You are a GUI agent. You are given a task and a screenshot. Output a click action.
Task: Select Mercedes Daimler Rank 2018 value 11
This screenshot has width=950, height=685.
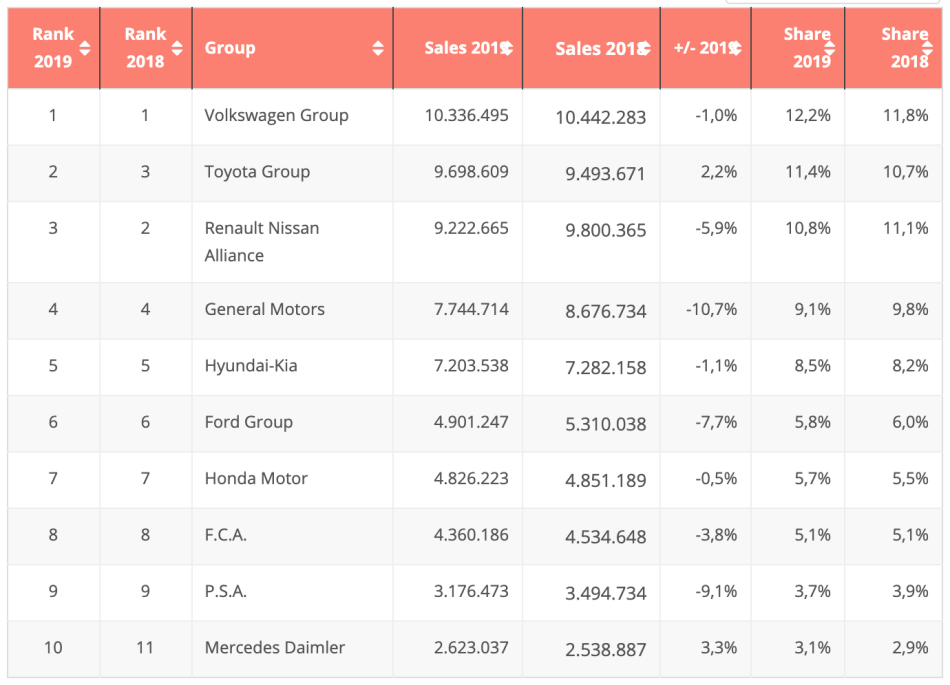(145, 647)
